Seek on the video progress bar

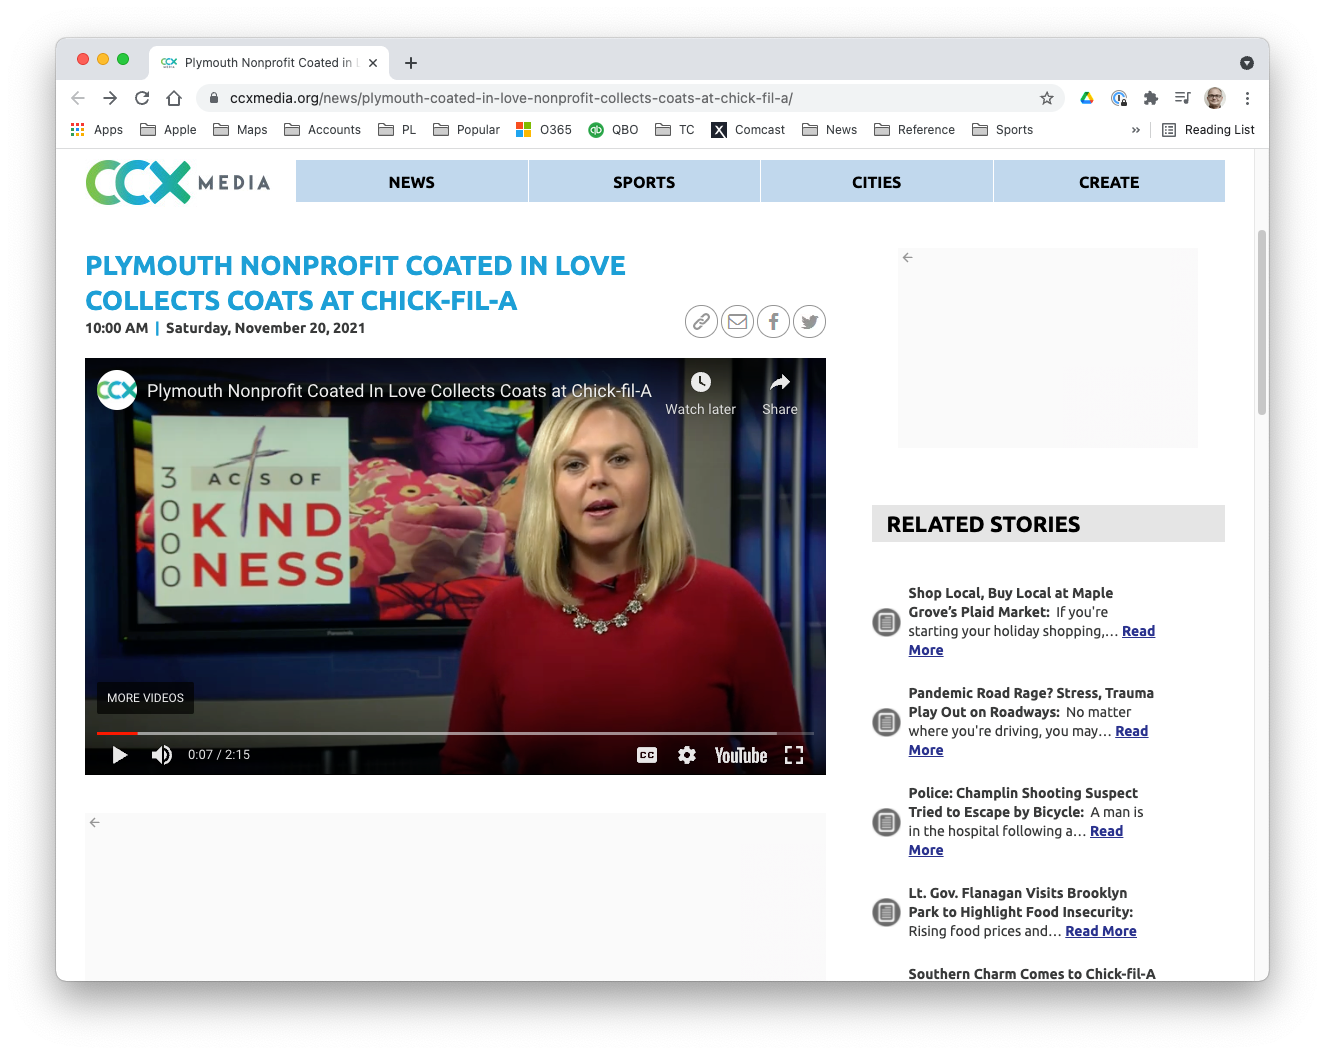click(455, 733)
